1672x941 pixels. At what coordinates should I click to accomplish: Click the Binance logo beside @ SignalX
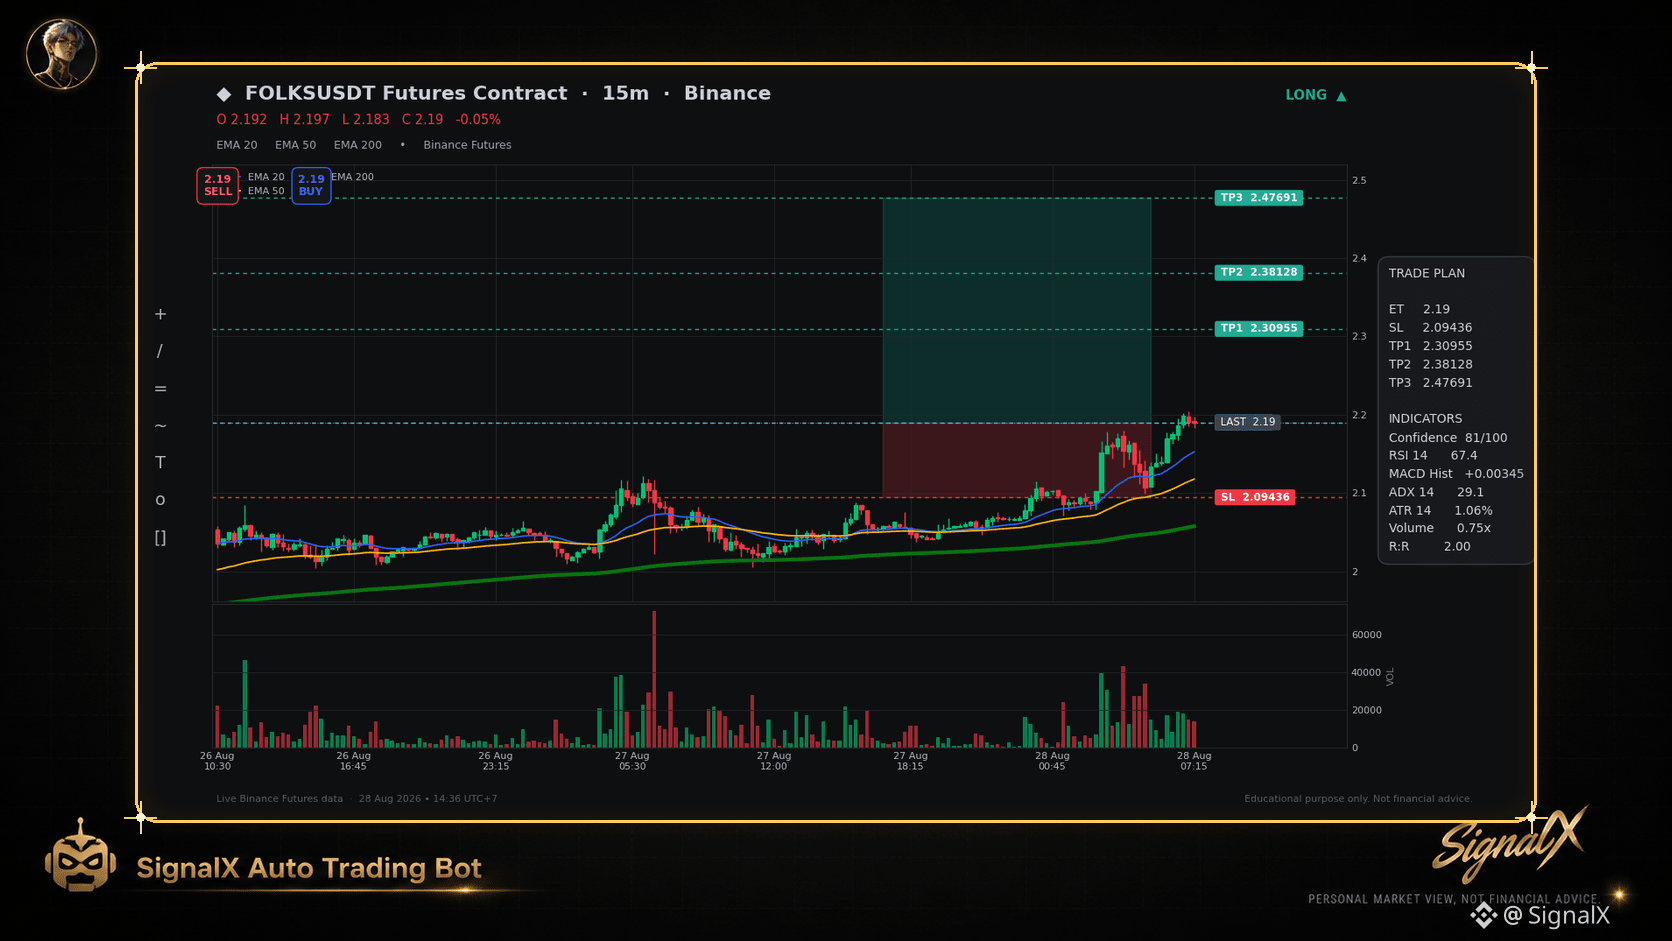tap(1483, 915)
